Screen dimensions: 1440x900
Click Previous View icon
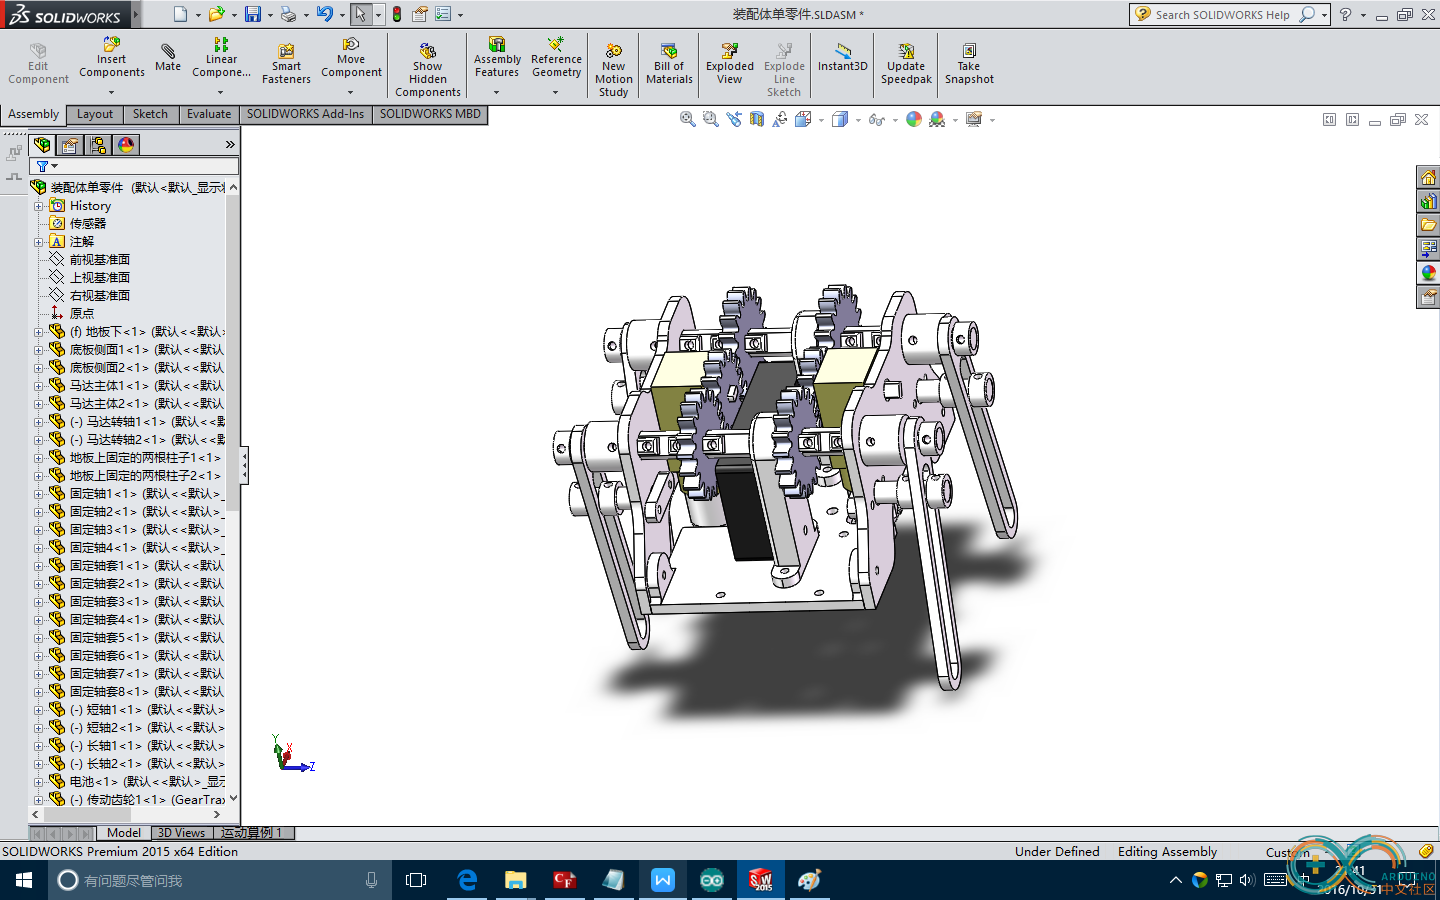click(734, 119)
